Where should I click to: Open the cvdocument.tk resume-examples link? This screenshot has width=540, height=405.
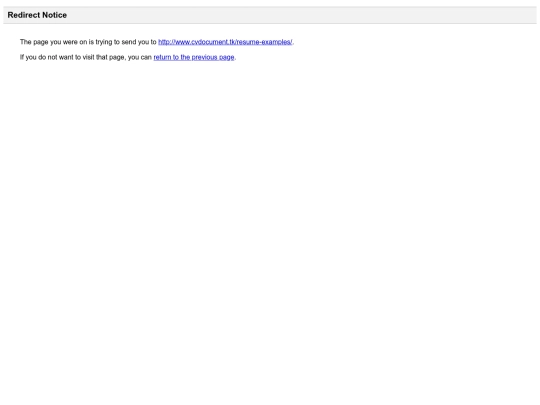[x=225, y=42]
